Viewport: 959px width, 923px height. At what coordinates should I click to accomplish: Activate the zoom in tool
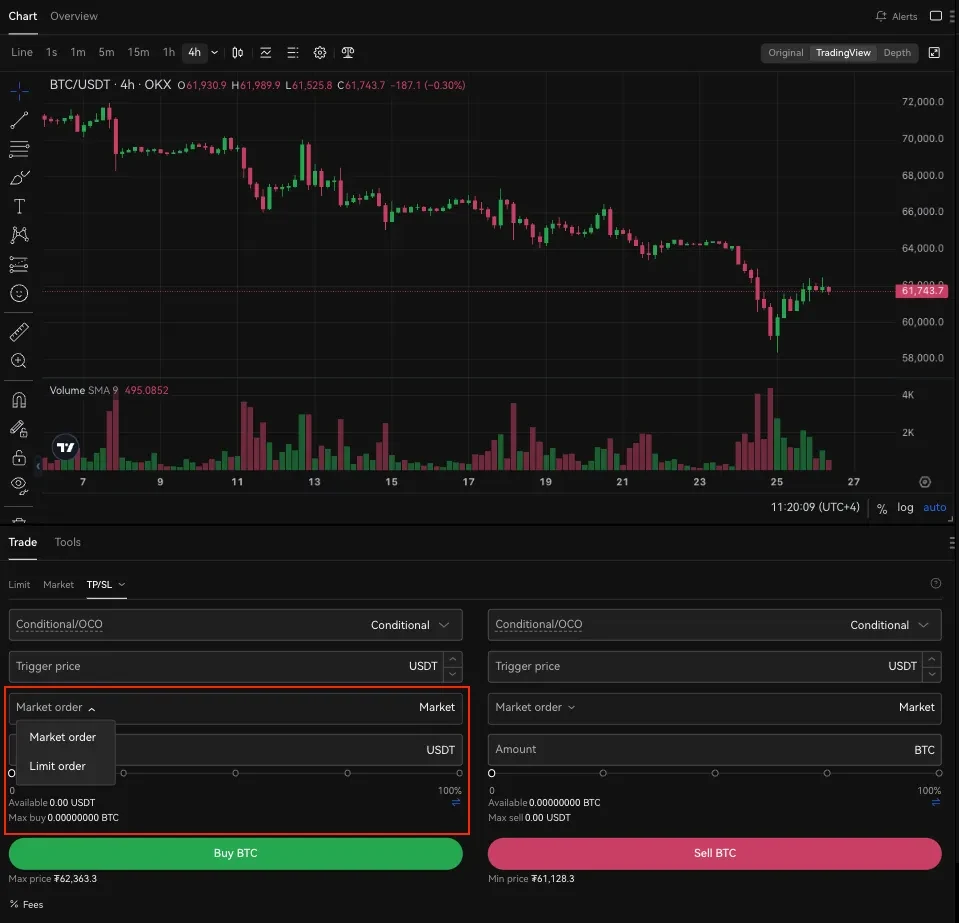(19, 361)
